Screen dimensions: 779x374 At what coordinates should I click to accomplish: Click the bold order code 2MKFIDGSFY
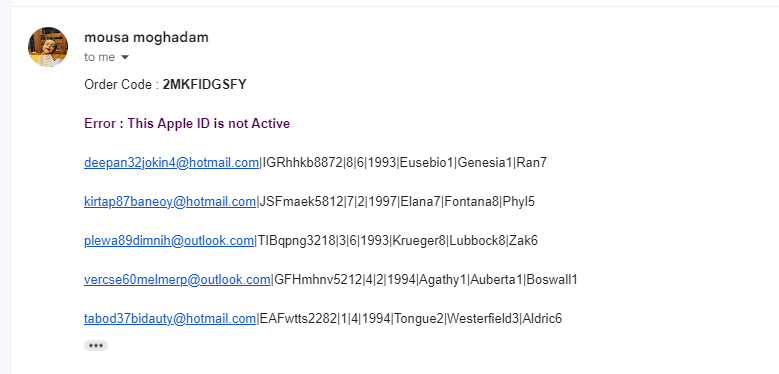(x=205, y=84)
